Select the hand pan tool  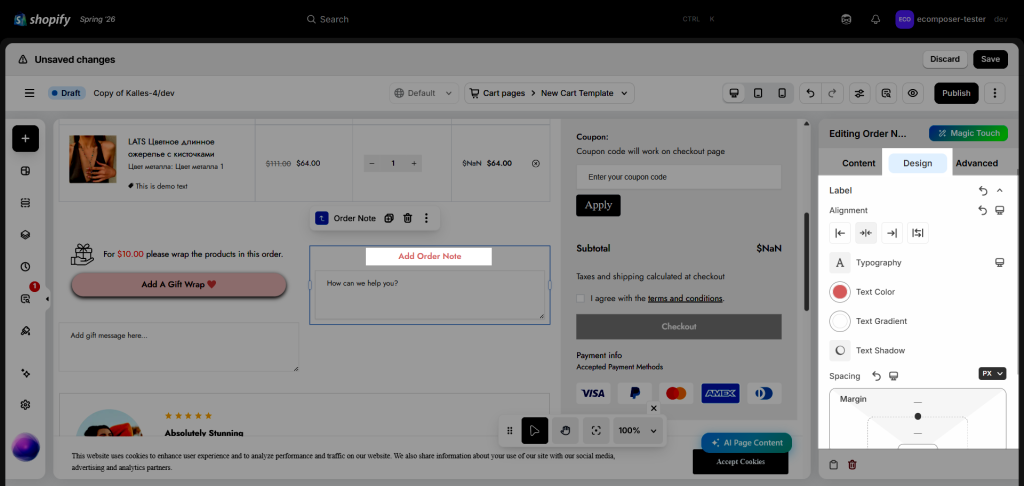[x=566, y=430]
